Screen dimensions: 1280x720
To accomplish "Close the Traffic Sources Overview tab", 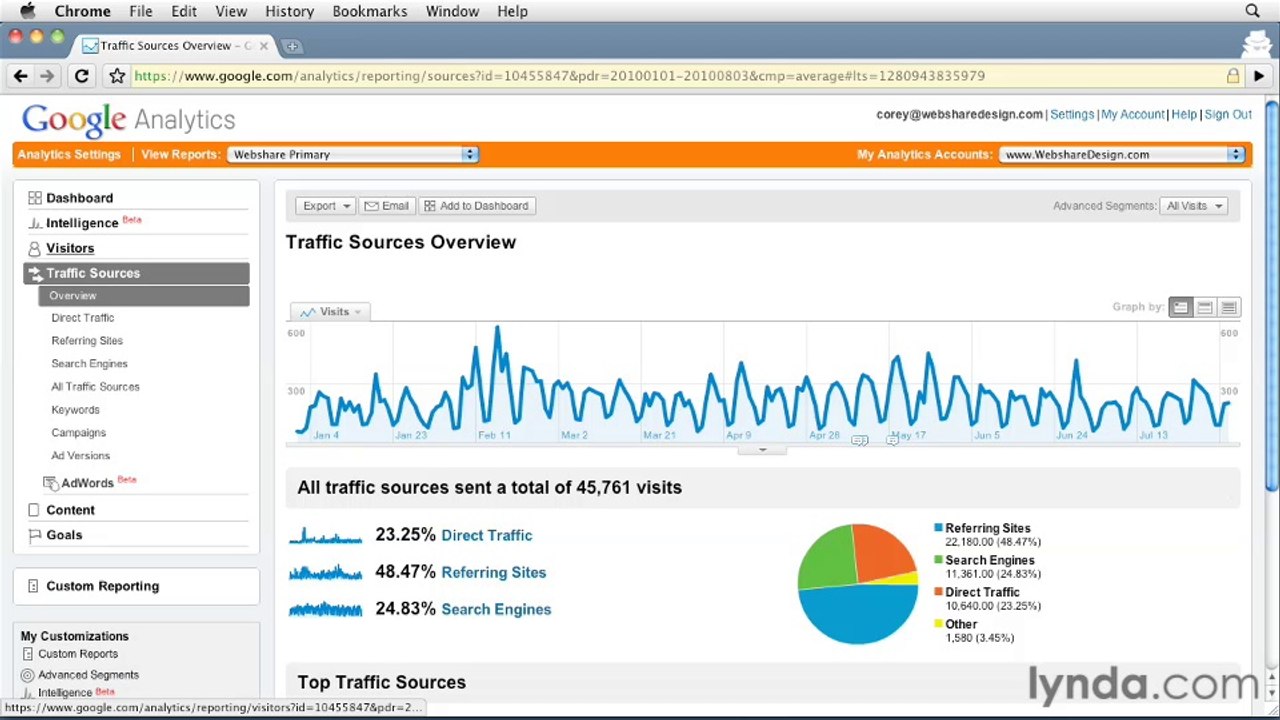I will coord(264,46).
